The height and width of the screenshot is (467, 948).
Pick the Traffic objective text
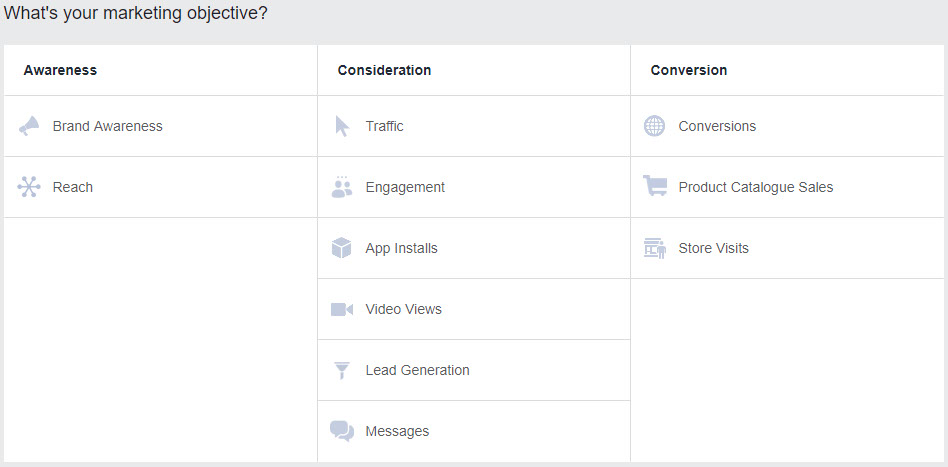coord(384,126)
